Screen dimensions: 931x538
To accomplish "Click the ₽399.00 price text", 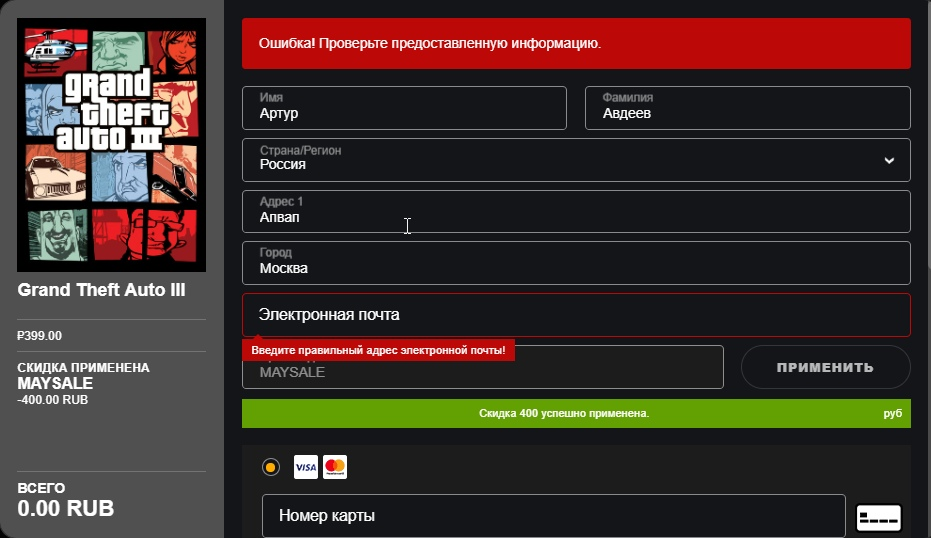I will click(x=39, y=336).
